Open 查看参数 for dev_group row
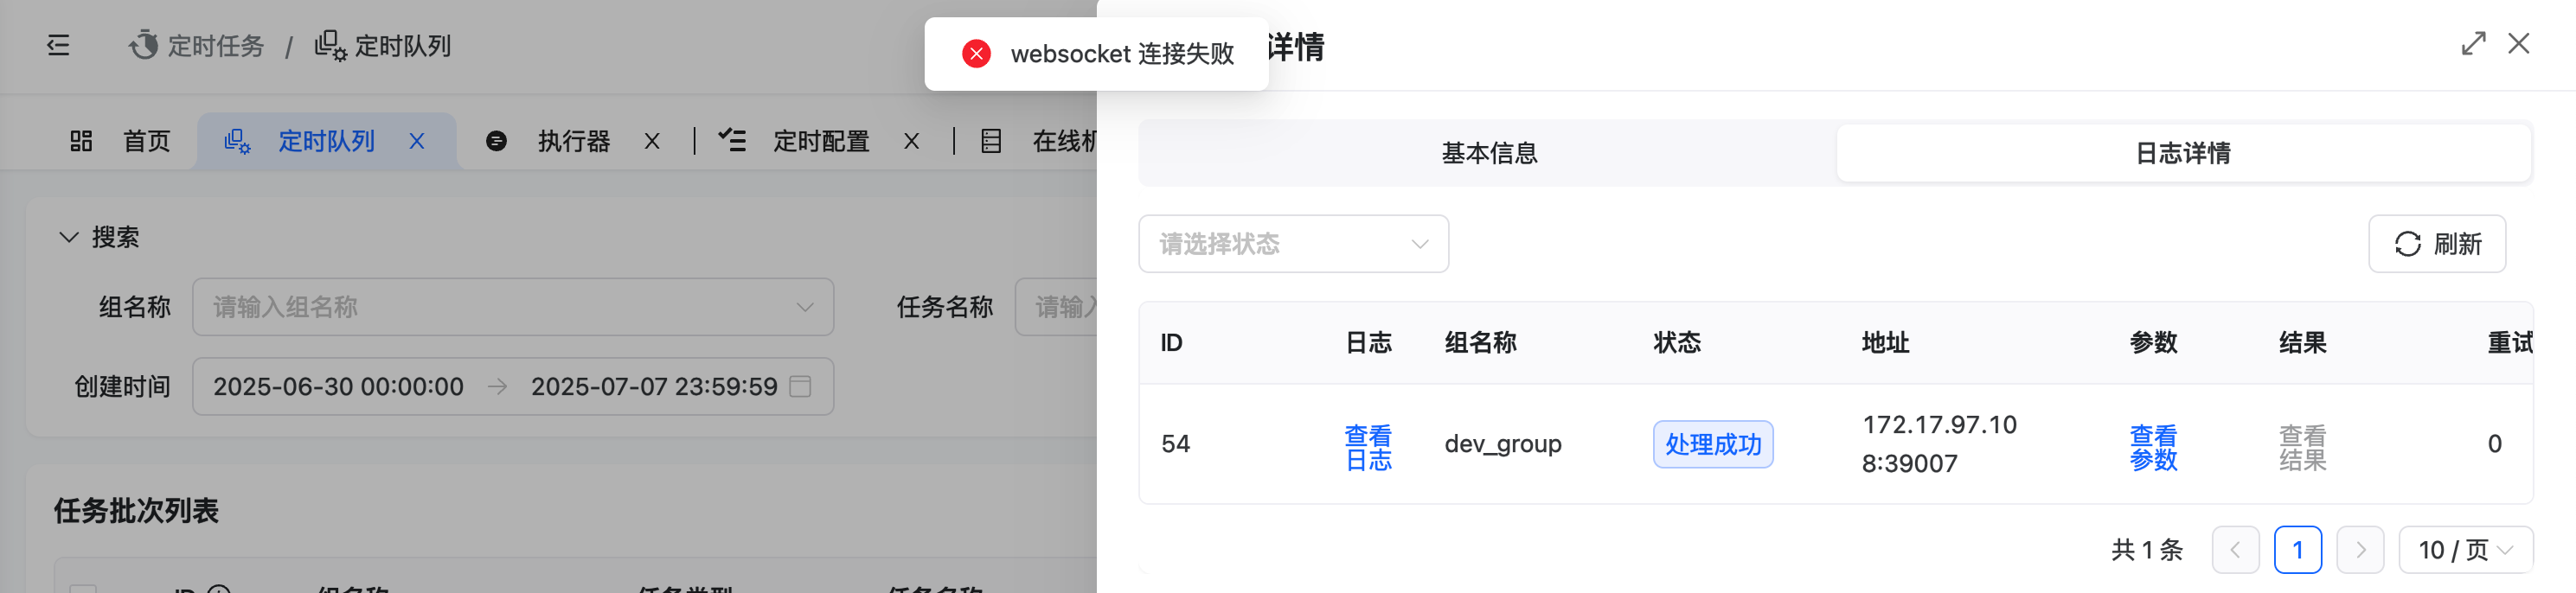The image size is (2576, 593). (2153, 447)
